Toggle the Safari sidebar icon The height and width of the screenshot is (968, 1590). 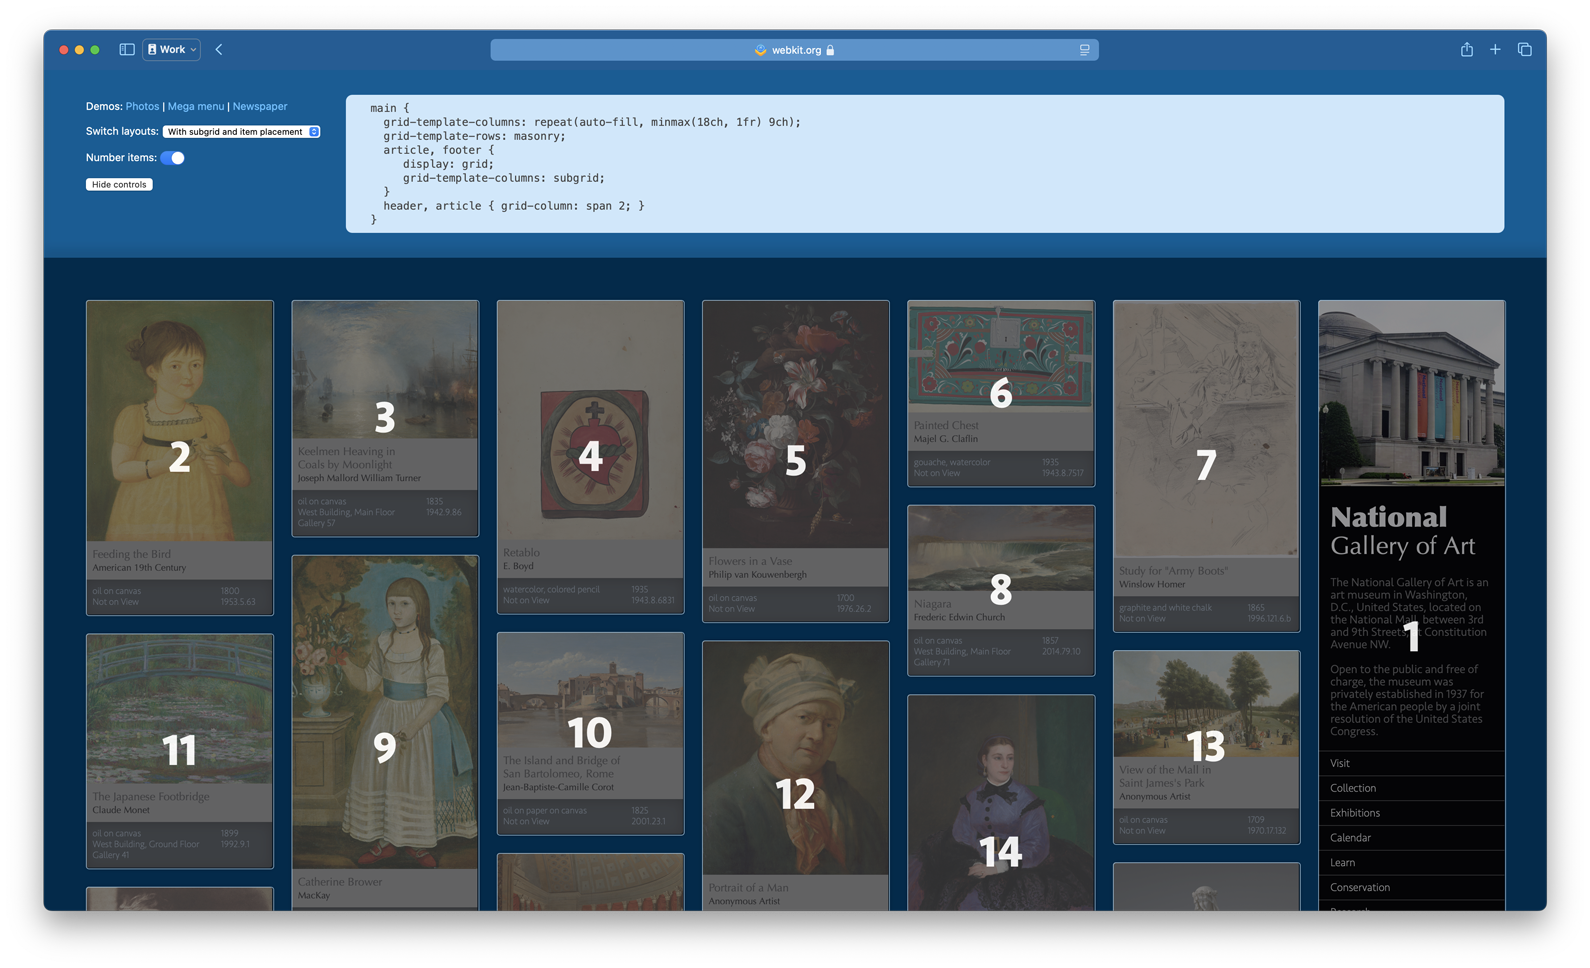pos(127,49)
